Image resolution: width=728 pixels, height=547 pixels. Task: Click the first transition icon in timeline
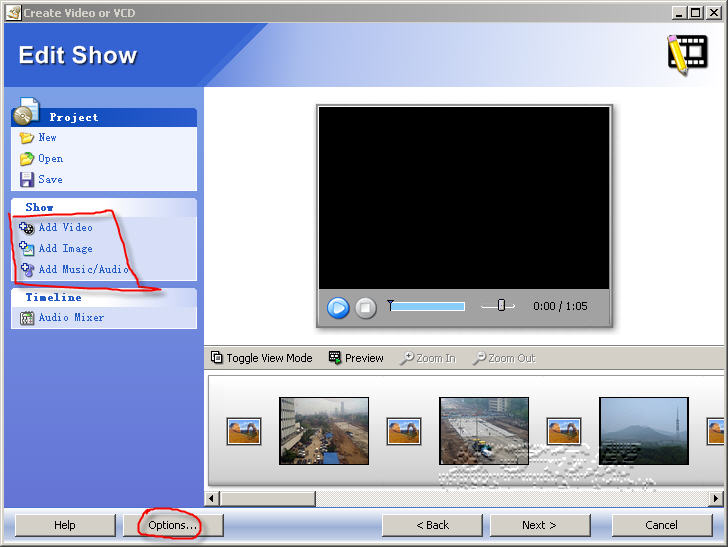pos(244,431)
